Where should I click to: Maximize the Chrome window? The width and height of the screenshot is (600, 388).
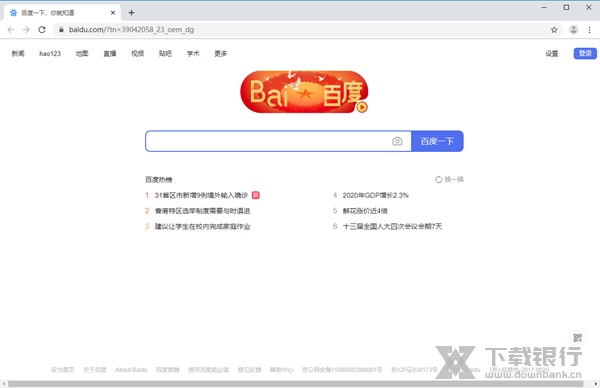[x=566, y=7]
